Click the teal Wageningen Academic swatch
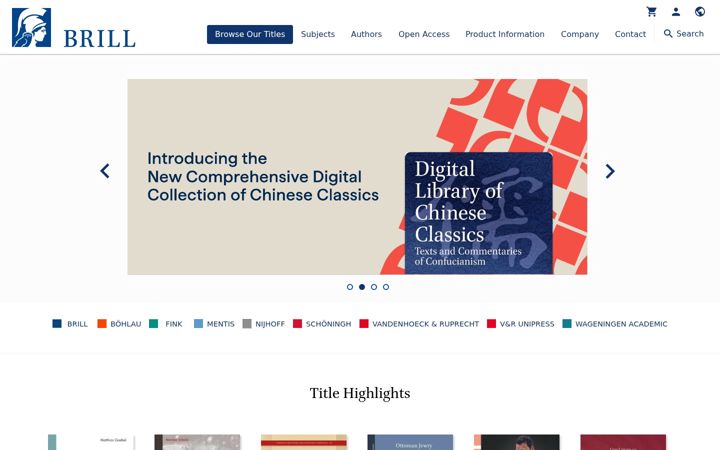 point(567,324)
